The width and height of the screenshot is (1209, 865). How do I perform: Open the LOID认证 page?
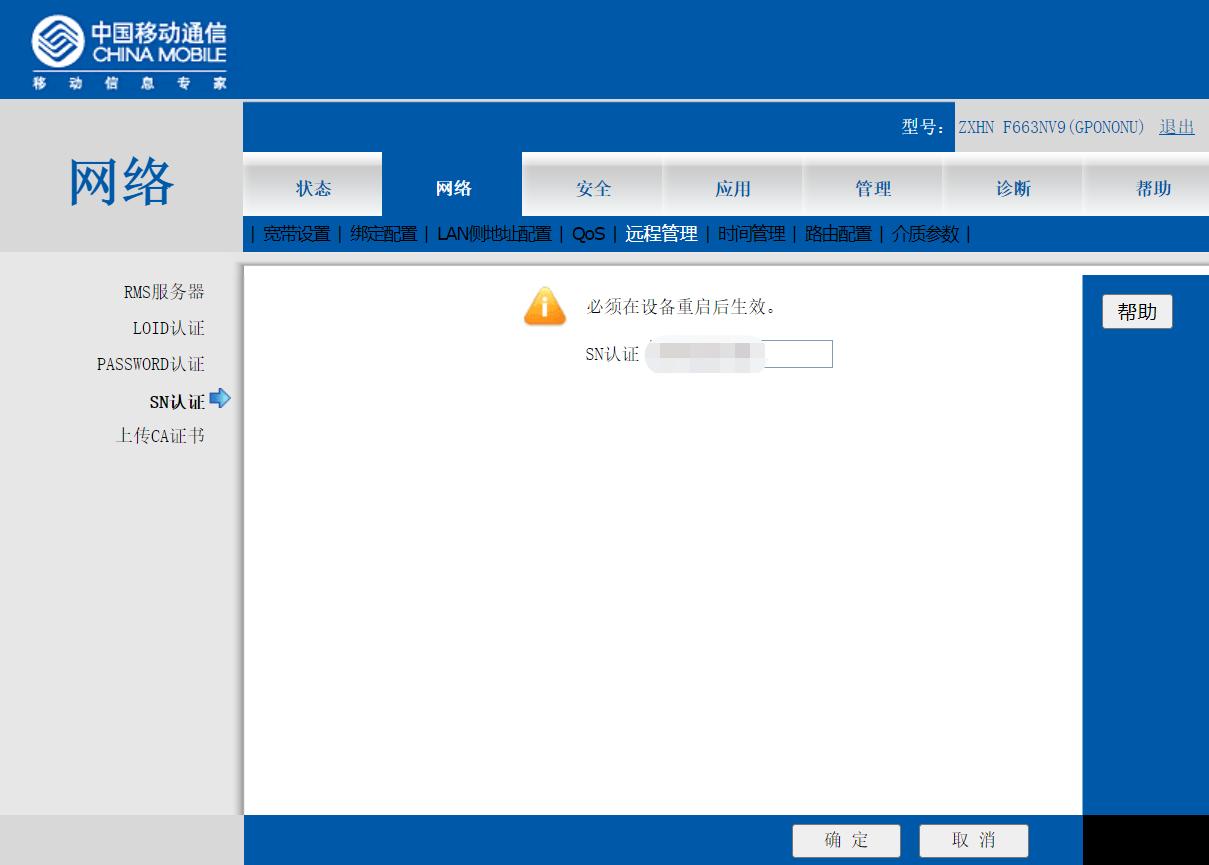(x=166, y=327)
